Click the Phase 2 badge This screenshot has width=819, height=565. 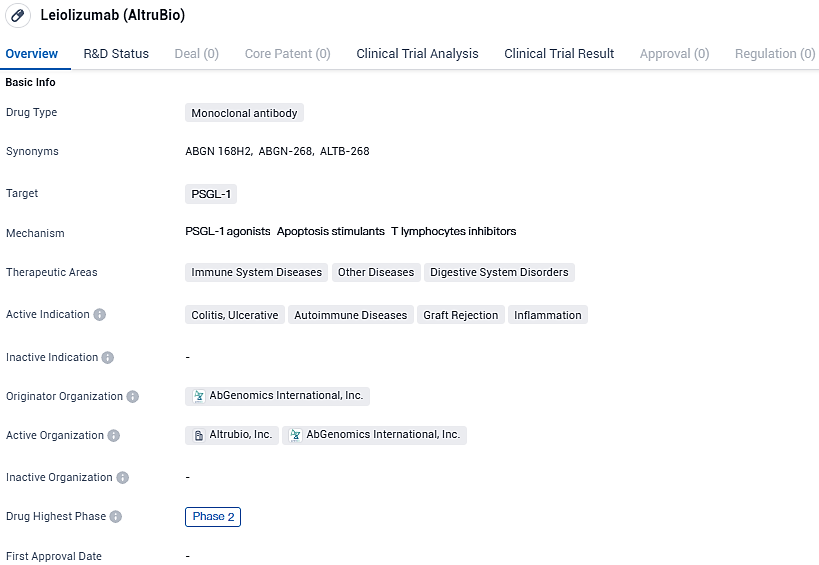pyautogui.click(x=213, y=517)
